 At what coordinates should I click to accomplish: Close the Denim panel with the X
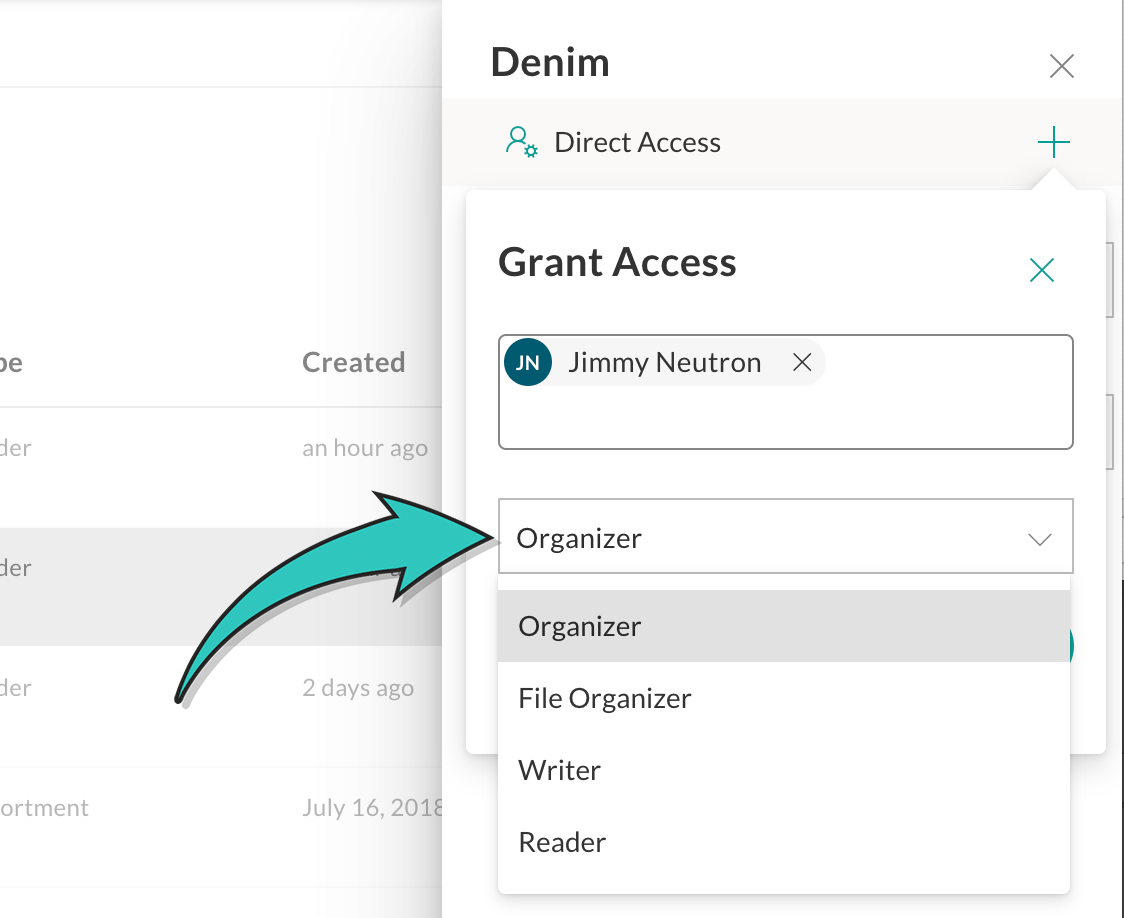[1061, 66]
